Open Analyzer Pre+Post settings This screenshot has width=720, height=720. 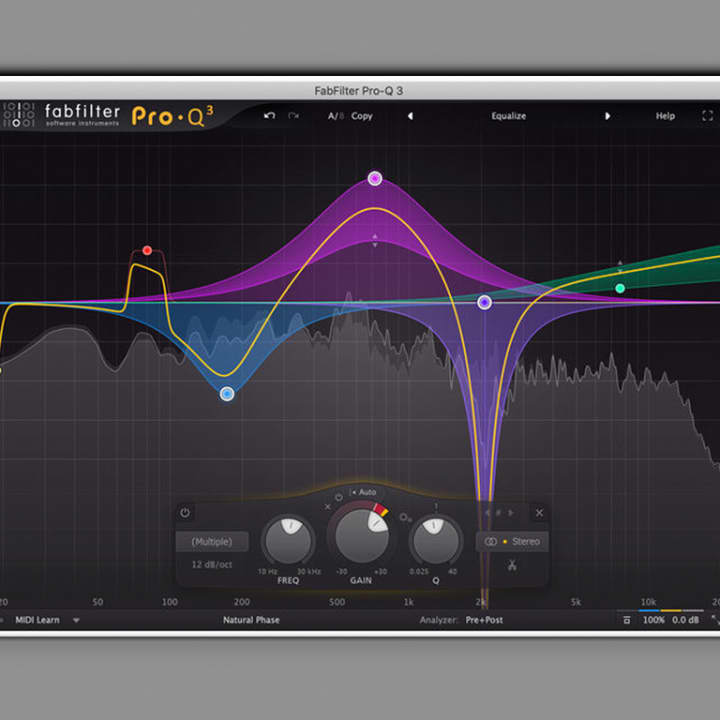click(x=484, y=620)
